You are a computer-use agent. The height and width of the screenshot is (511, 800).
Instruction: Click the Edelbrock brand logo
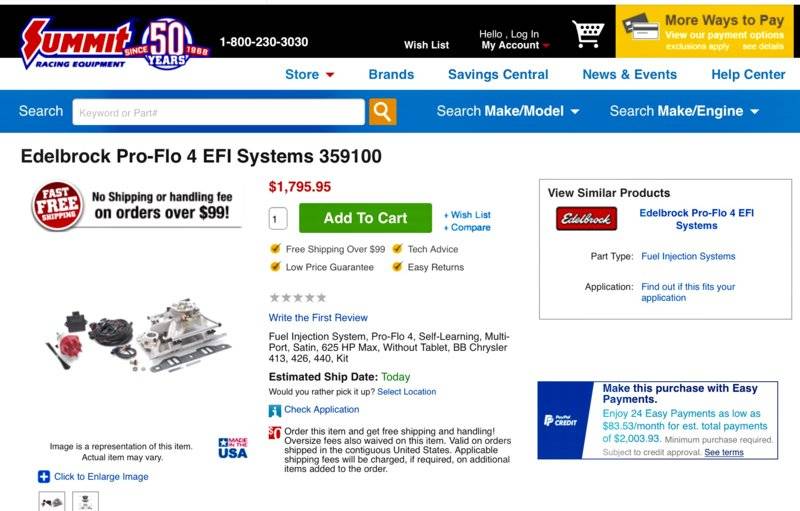click(586, 218)
